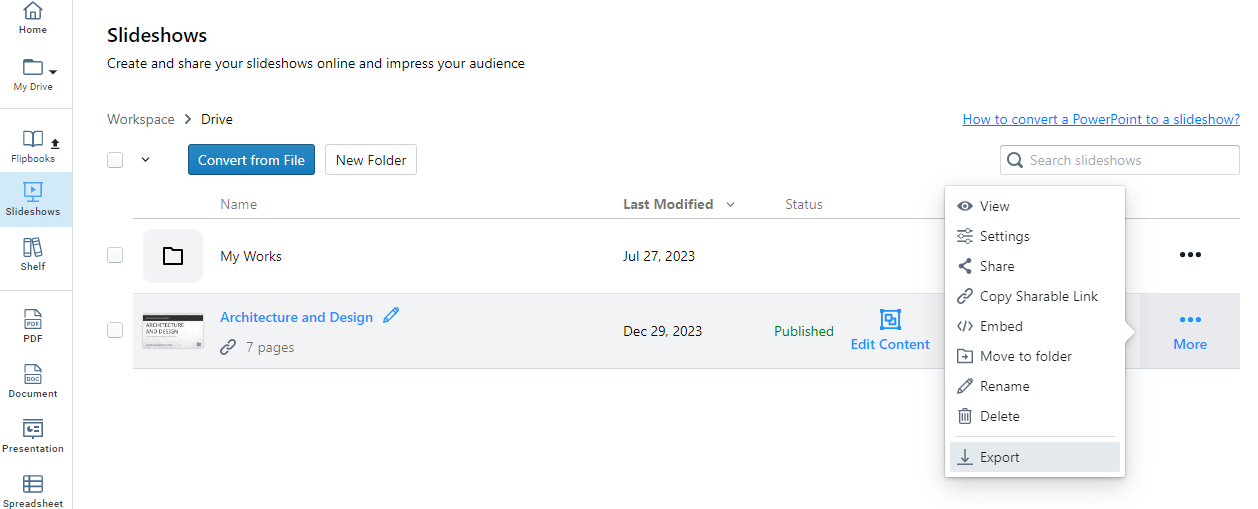The height and width of the screenshot is (509, 1258).
Task: Open the PowerPoint to slideshow help link
Action: point(1101,119)
